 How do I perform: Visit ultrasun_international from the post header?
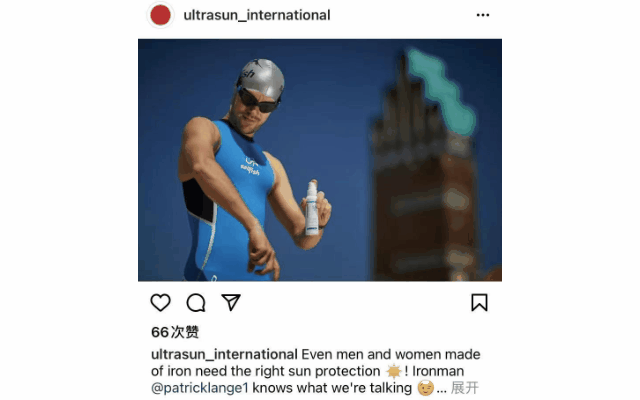[x=257, y=15]
